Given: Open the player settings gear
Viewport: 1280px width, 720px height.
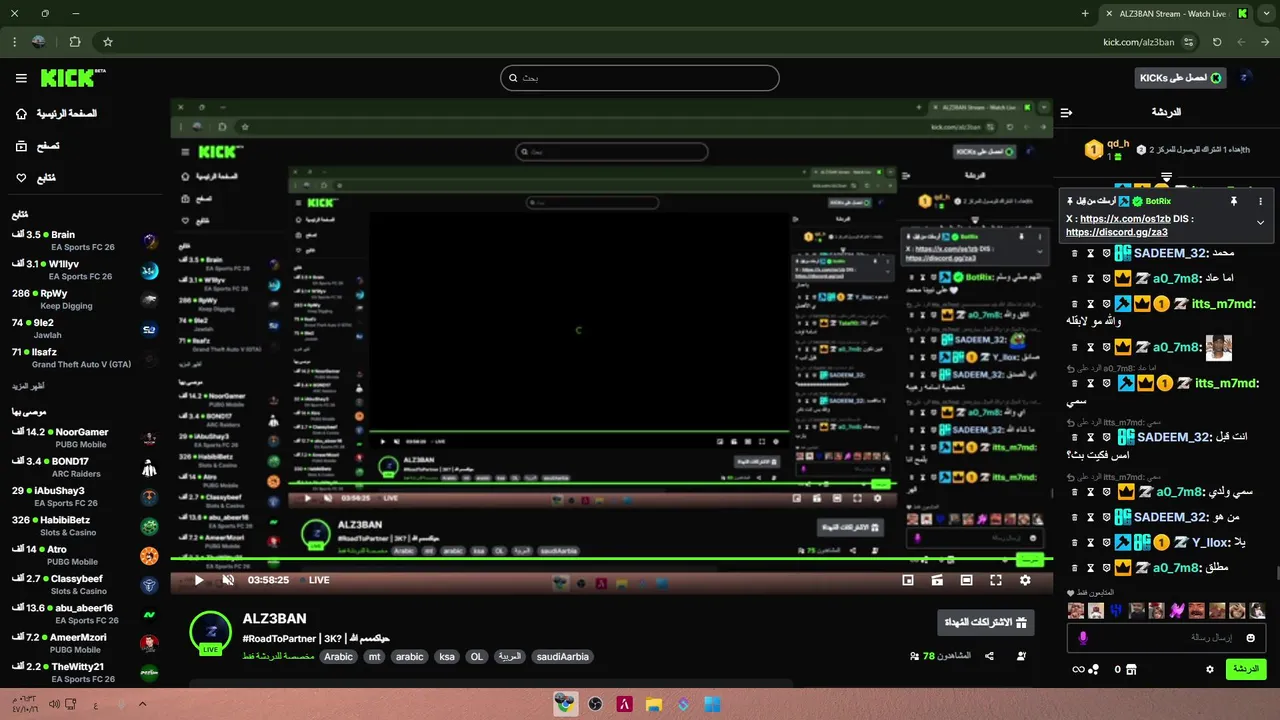Looking at the screenshot, I should coord(1025,580).
